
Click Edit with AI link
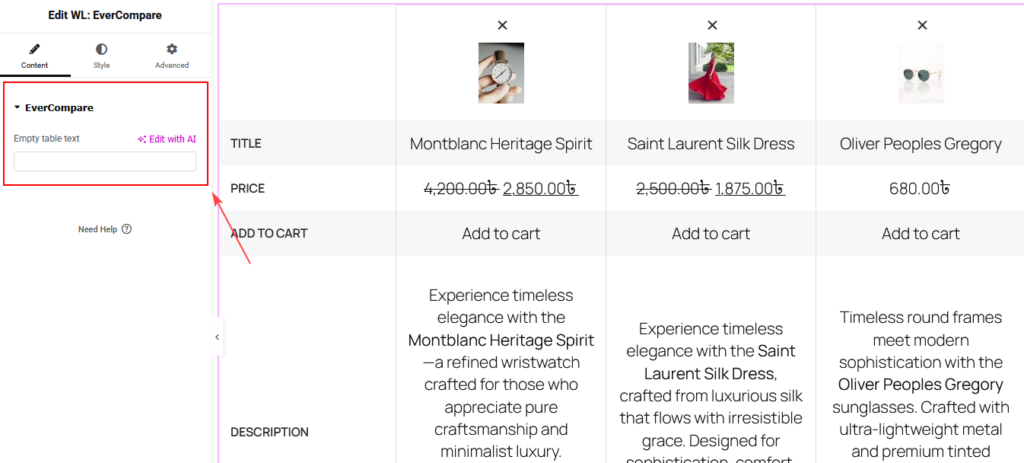pos(167,139)
